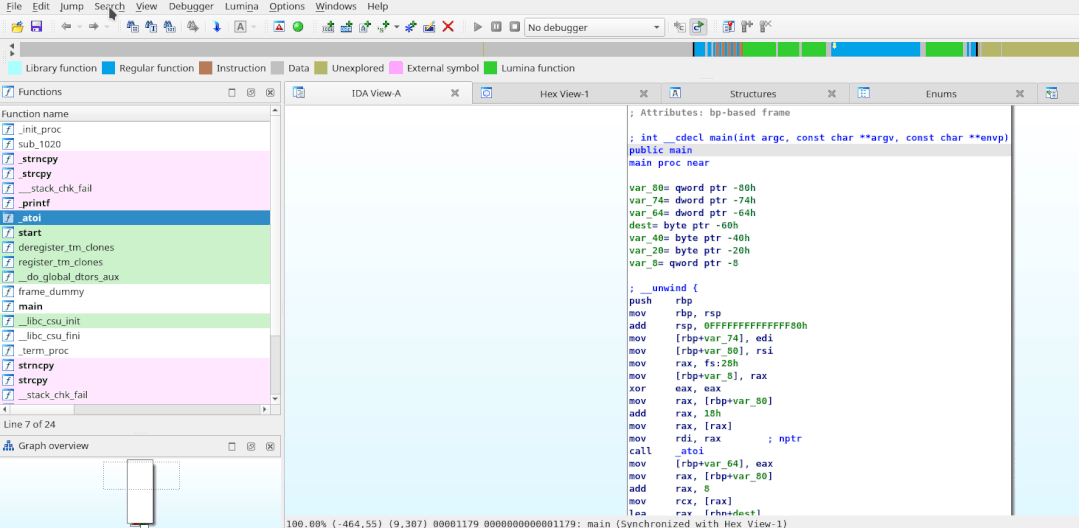Expand the back arrow history dropdown
This screenshot has width=1079, height=528.
[x=80, y=26]
